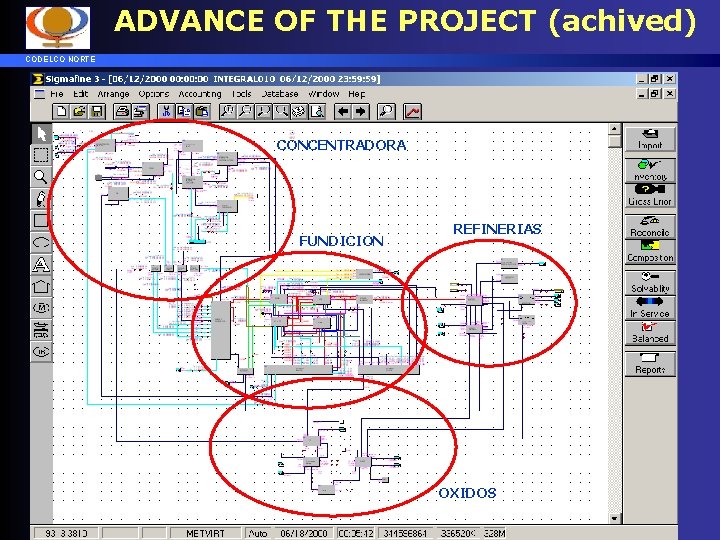Click the OXIDOS label on the diagram
The height and width of the screenshot is (540, 720).
(467, 493)
